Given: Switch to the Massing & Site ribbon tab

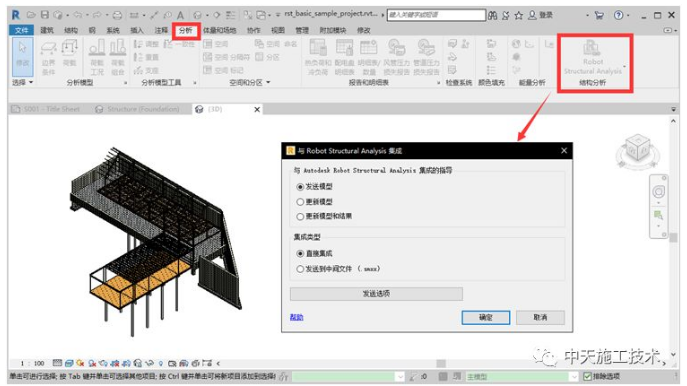Looking at the screenshot, I should (x=220, y=30).
